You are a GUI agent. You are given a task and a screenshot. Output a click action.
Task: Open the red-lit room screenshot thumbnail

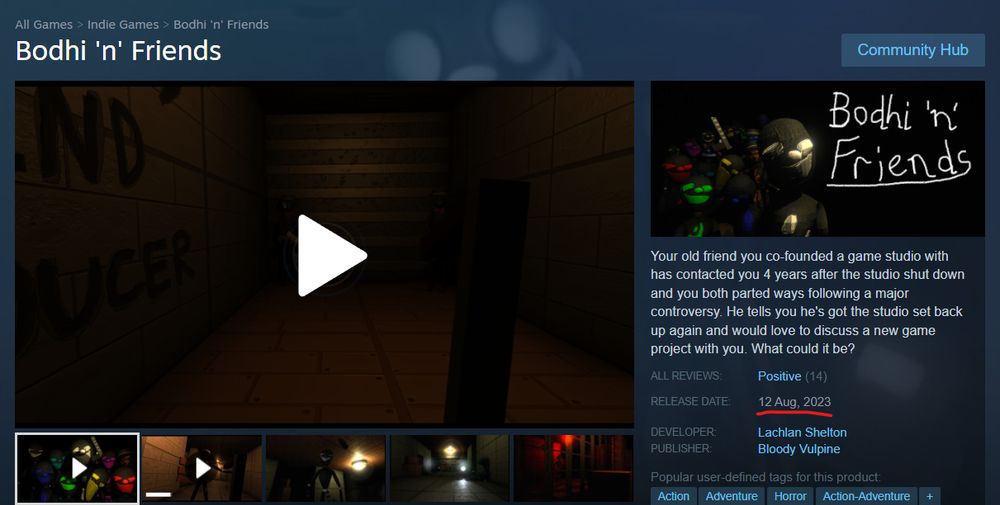[573, 469]
